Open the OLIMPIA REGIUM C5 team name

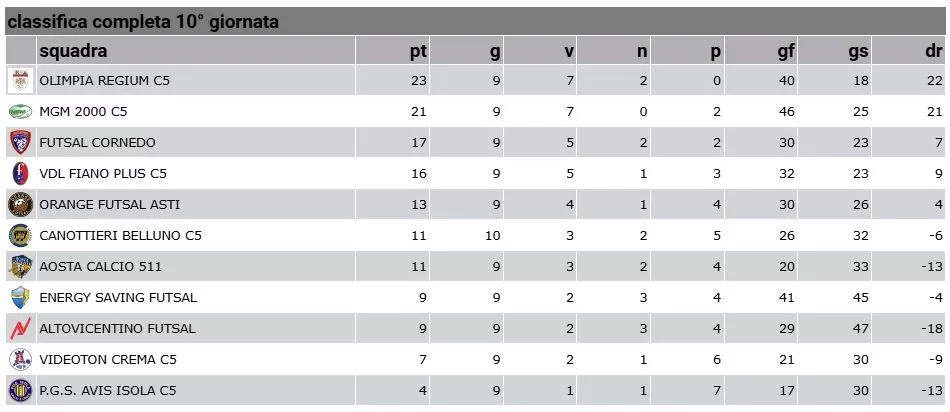point(105,81)
